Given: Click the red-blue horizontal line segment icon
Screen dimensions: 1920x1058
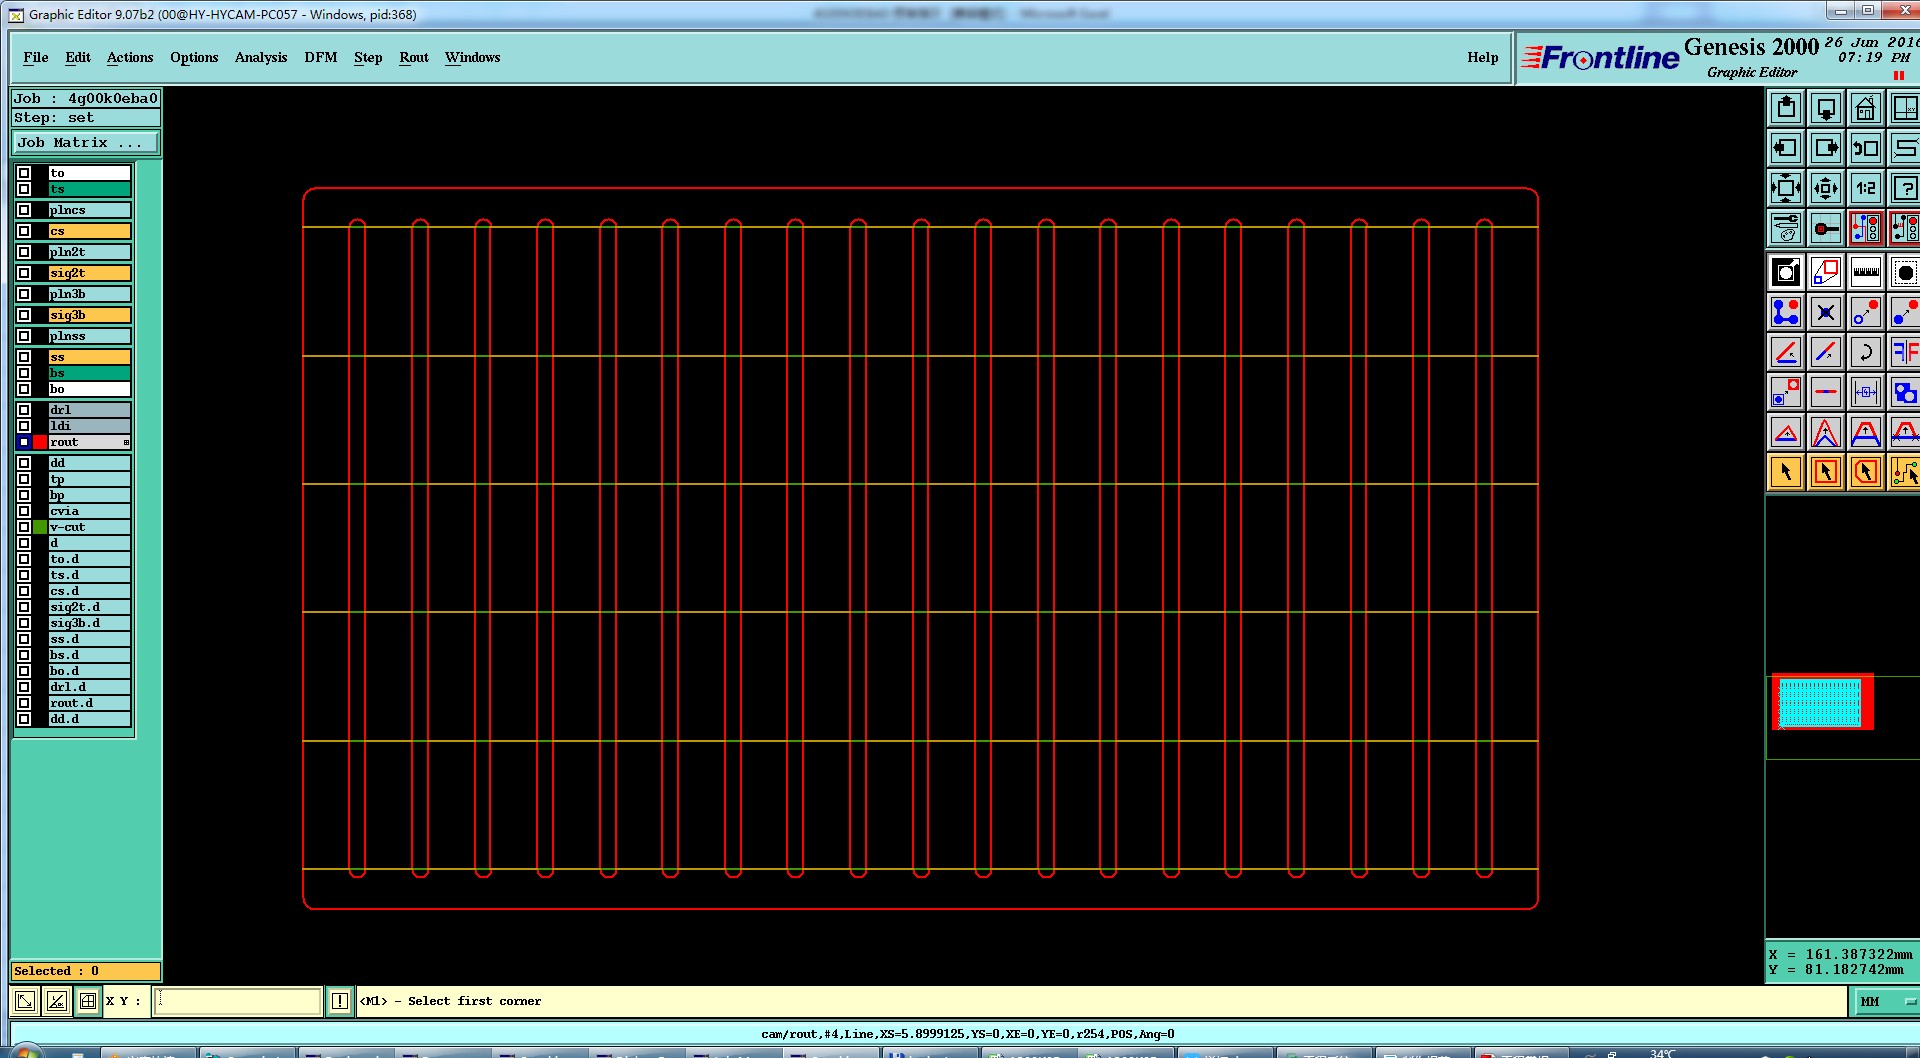Looking at the screenshot, I should click(1826, 392).
